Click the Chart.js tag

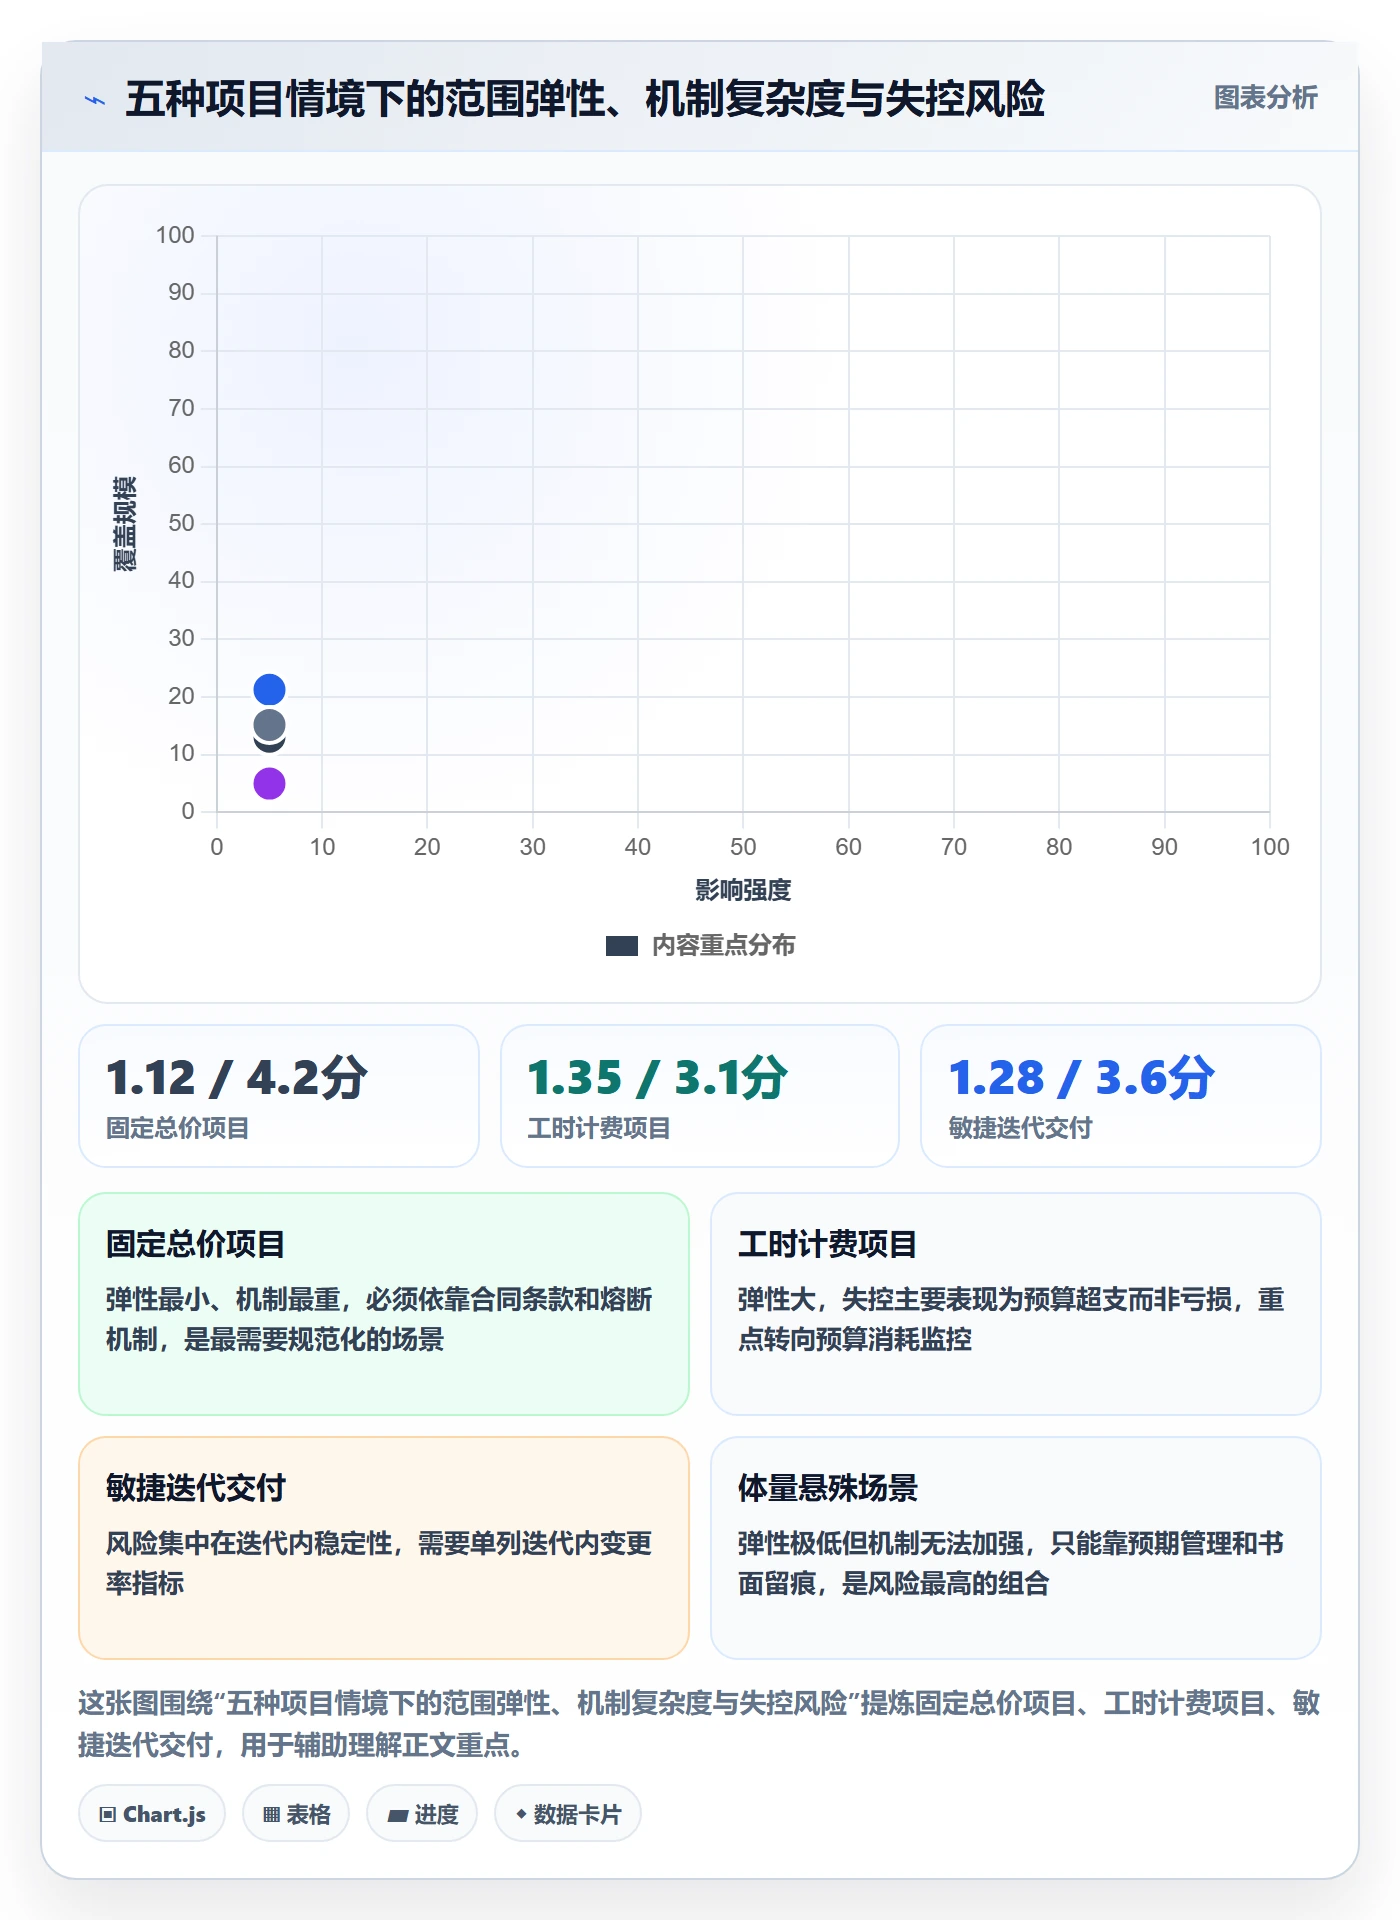[x=152, y=1814]
